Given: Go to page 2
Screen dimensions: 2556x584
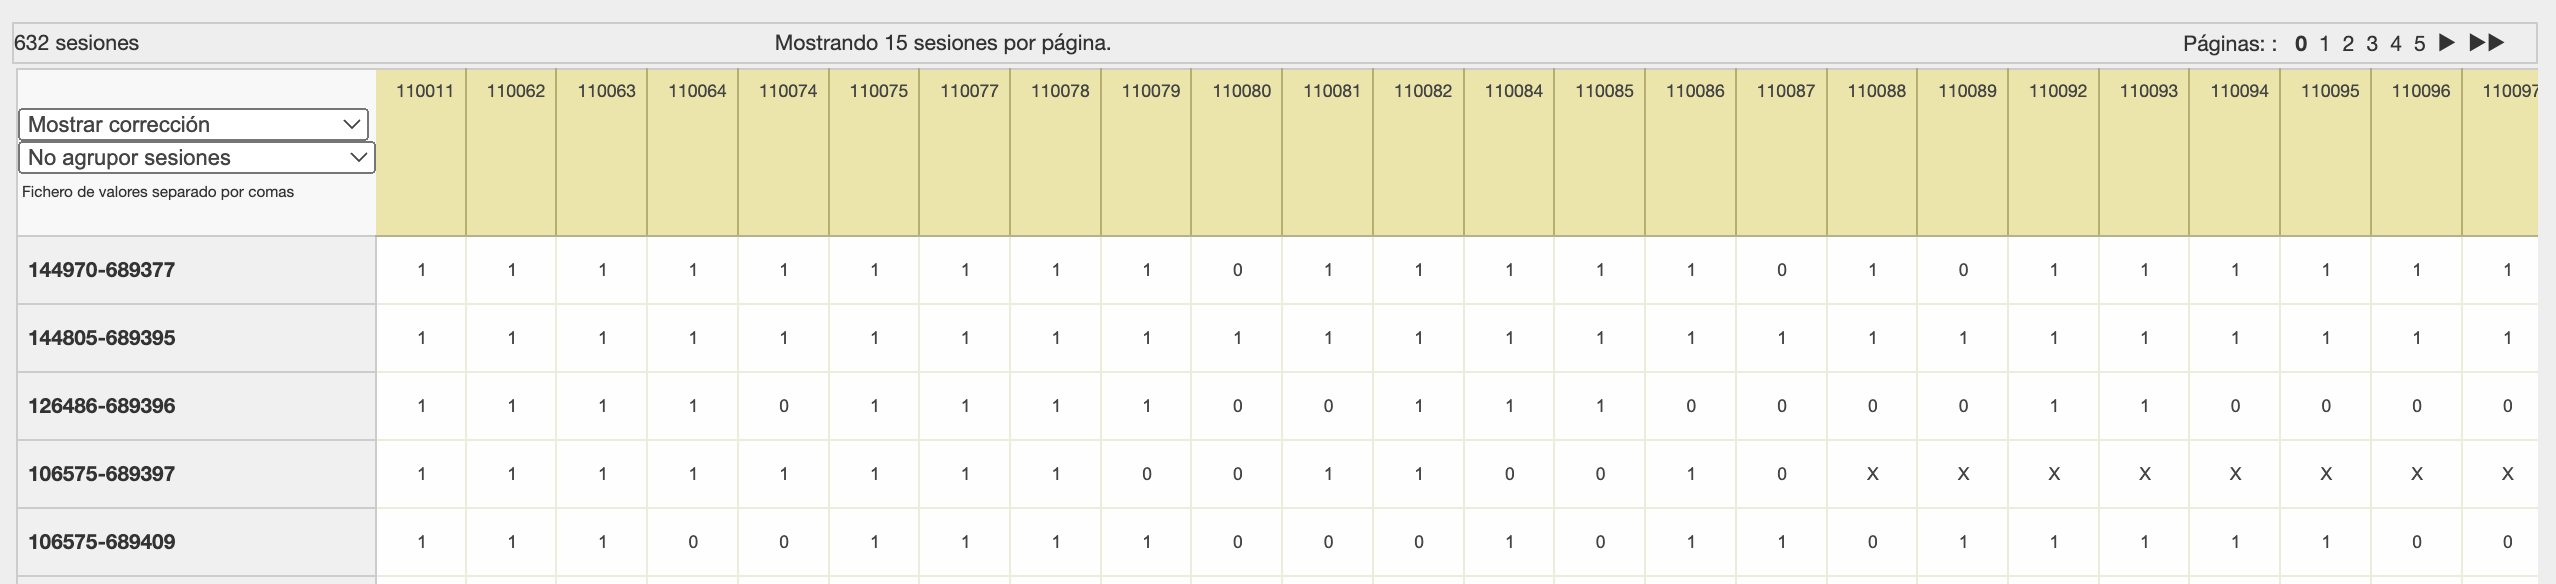Looking at the screenshot, I should coord(2348,44).
